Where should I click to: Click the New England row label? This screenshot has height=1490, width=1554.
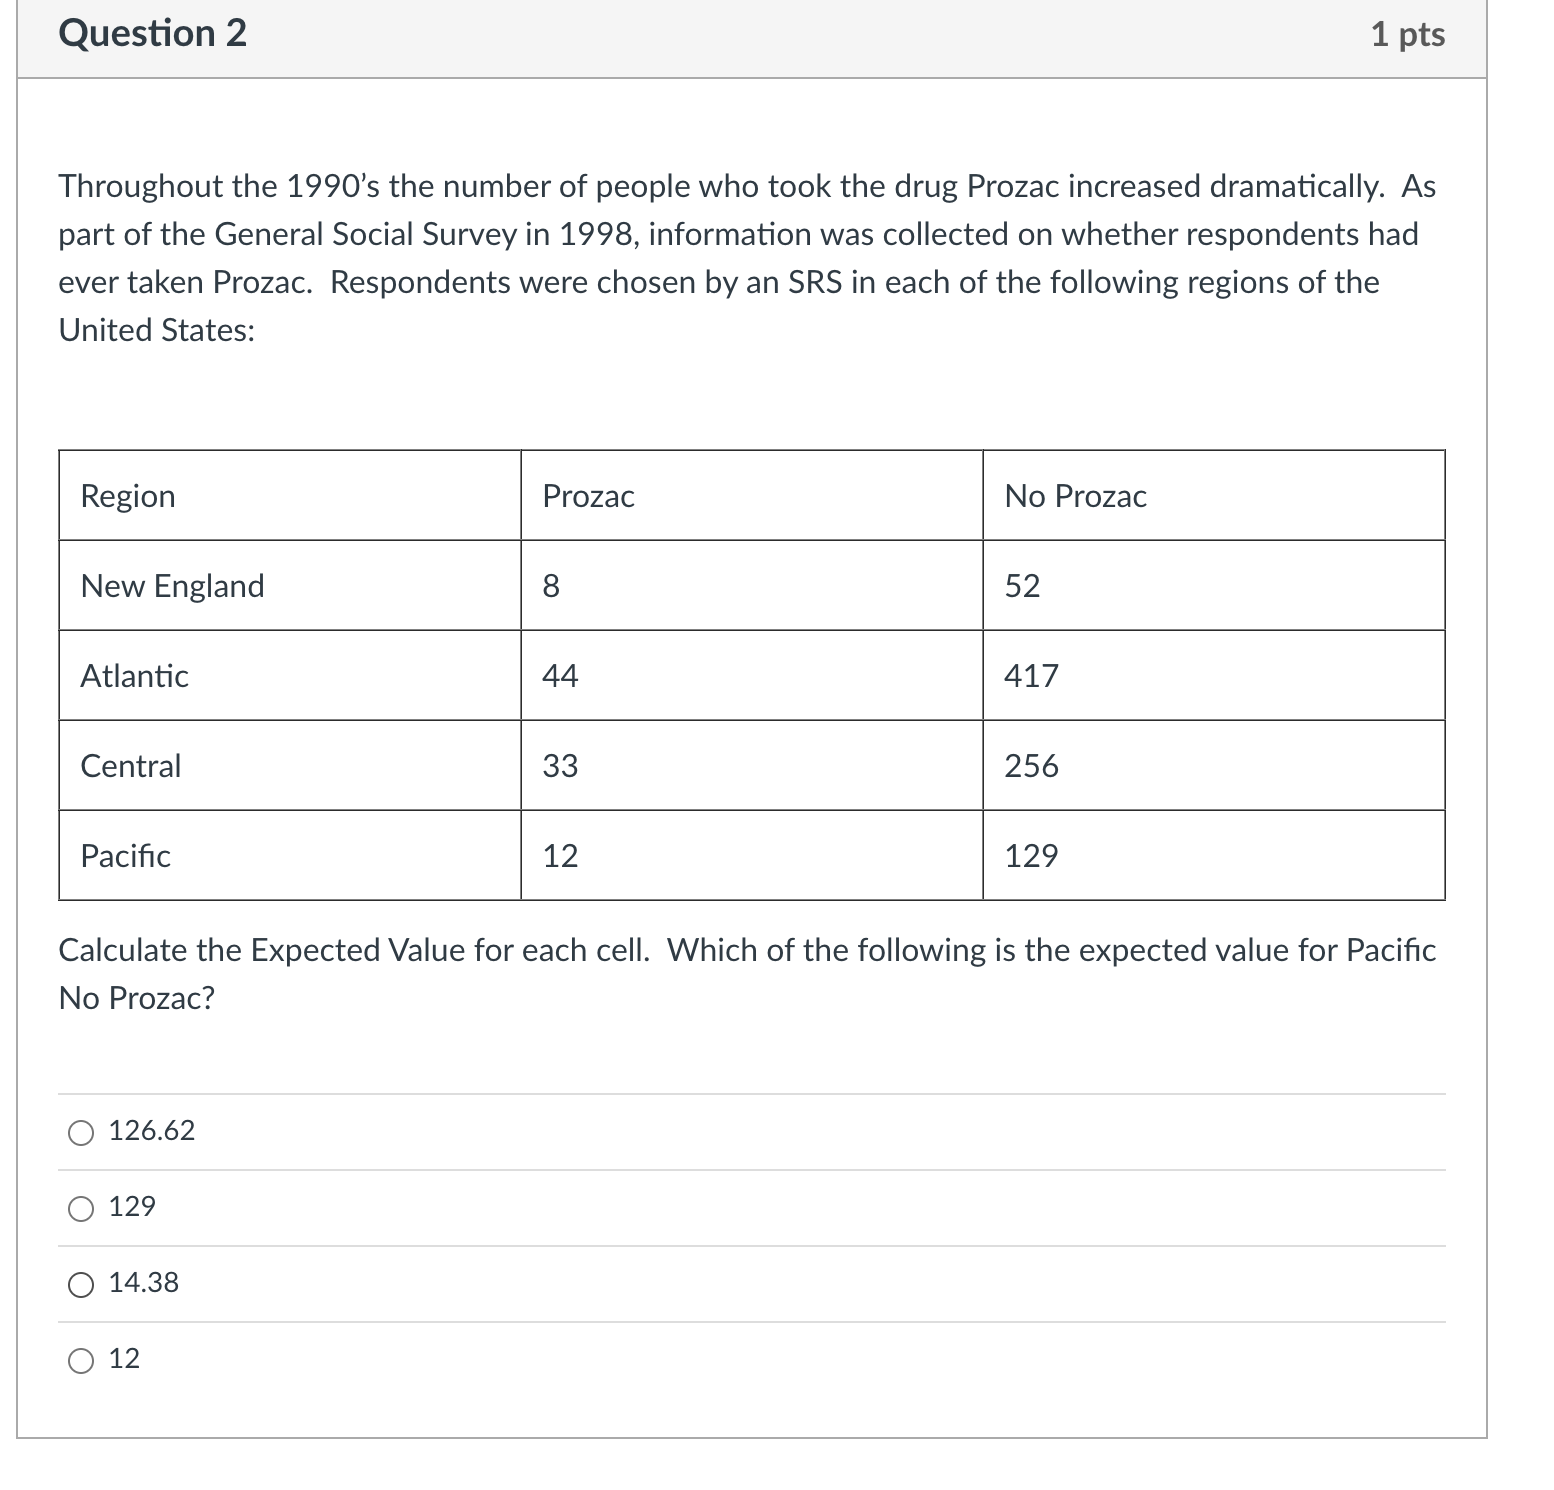point(172,586)
